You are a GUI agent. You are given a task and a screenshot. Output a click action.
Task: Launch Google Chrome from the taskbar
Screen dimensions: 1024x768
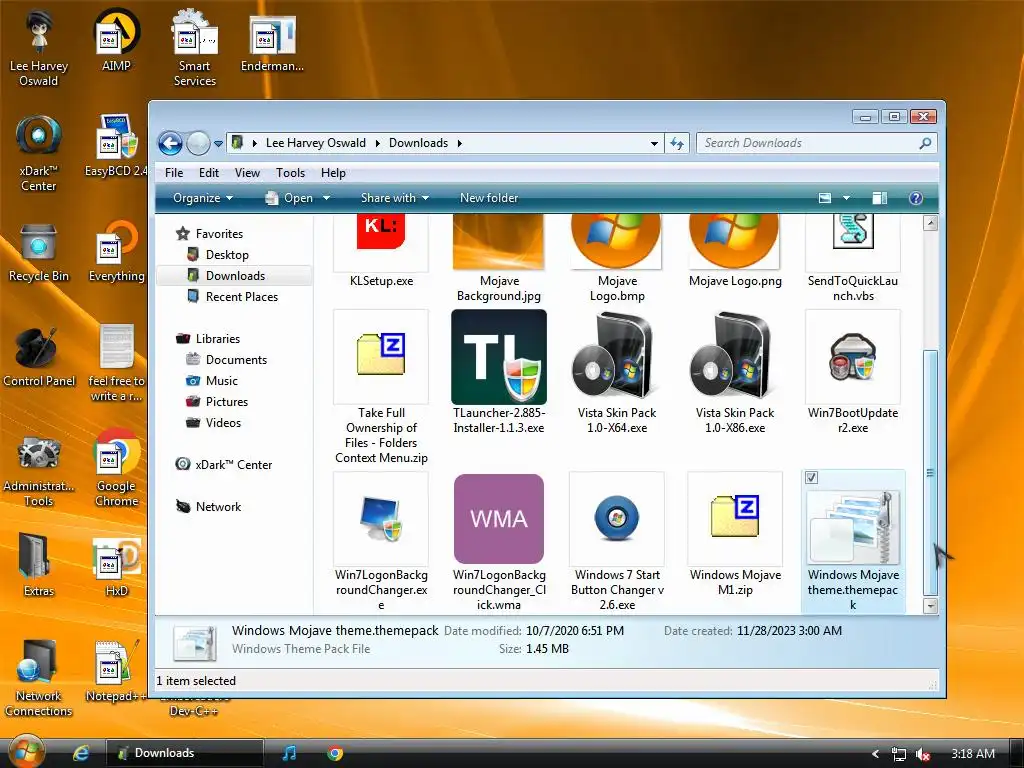tap(335, 753)
